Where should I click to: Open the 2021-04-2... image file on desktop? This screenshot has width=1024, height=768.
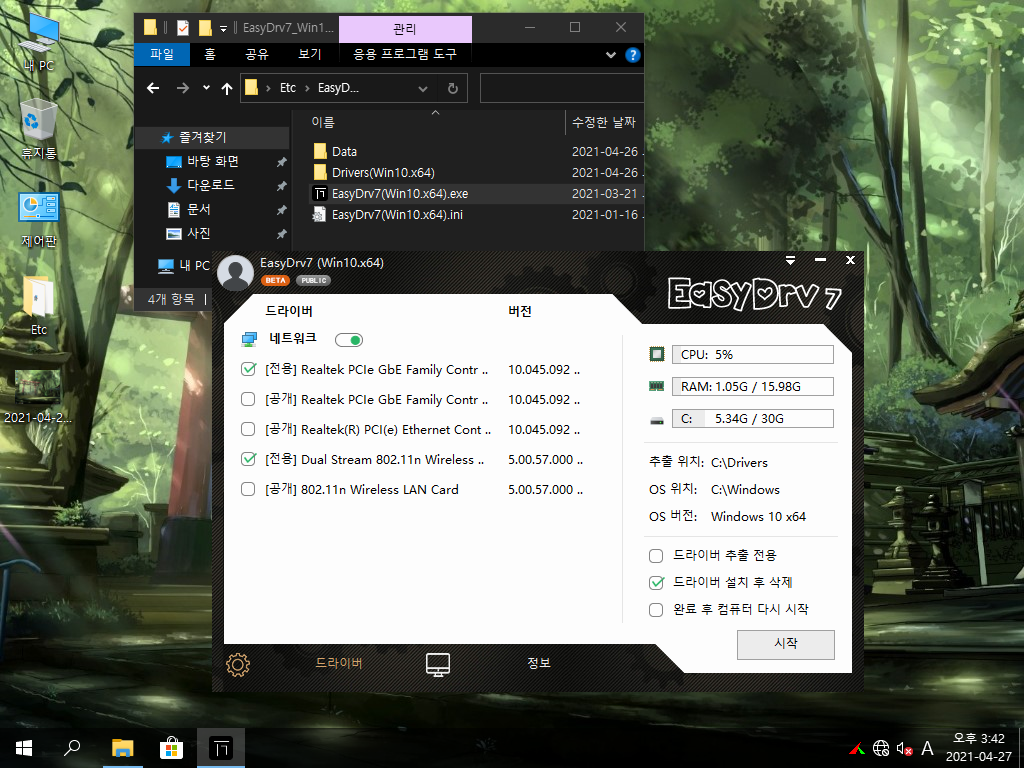[x=38, y=397]
